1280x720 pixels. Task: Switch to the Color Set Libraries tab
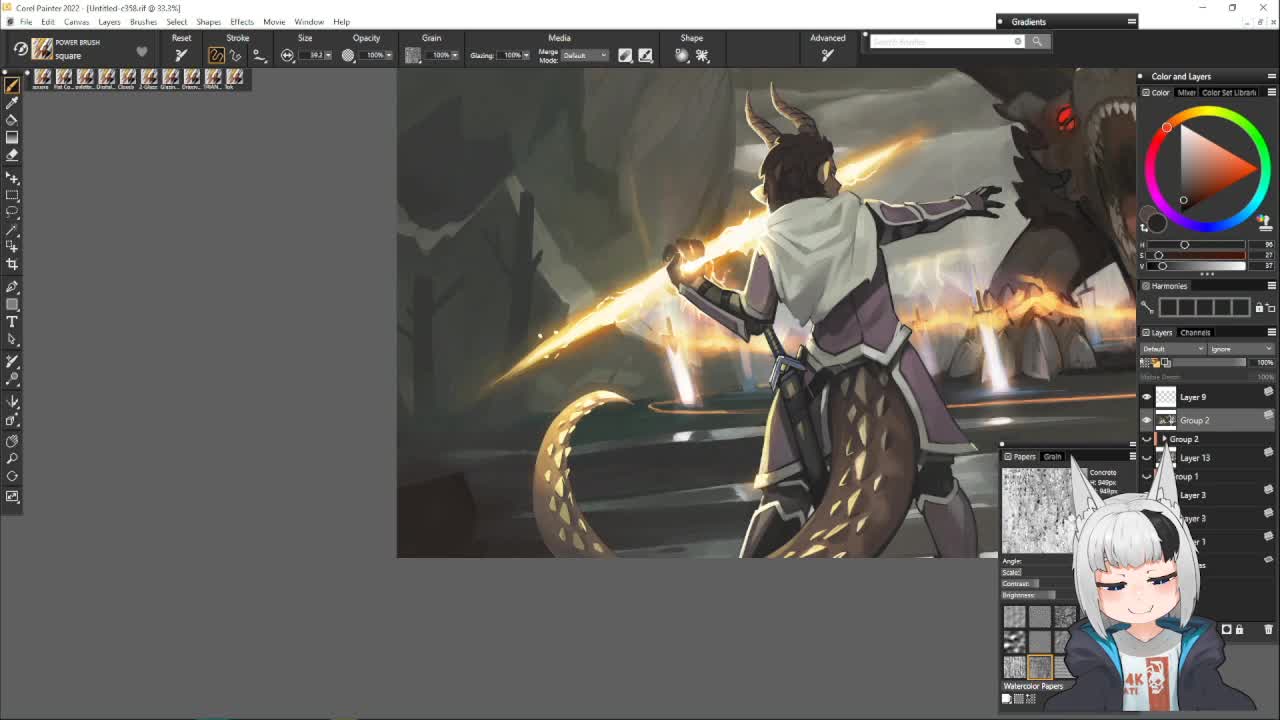point(1229,93)
